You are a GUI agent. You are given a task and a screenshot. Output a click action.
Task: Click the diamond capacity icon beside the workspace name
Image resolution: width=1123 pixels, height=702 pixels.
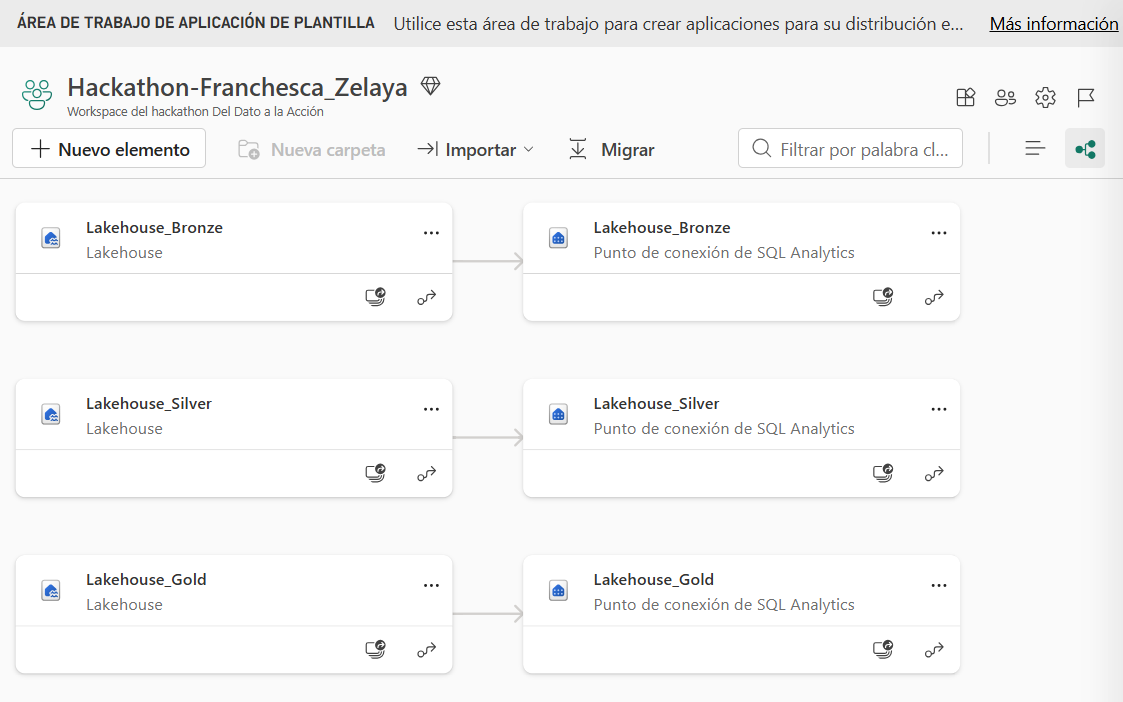click(x=430, y=86)
